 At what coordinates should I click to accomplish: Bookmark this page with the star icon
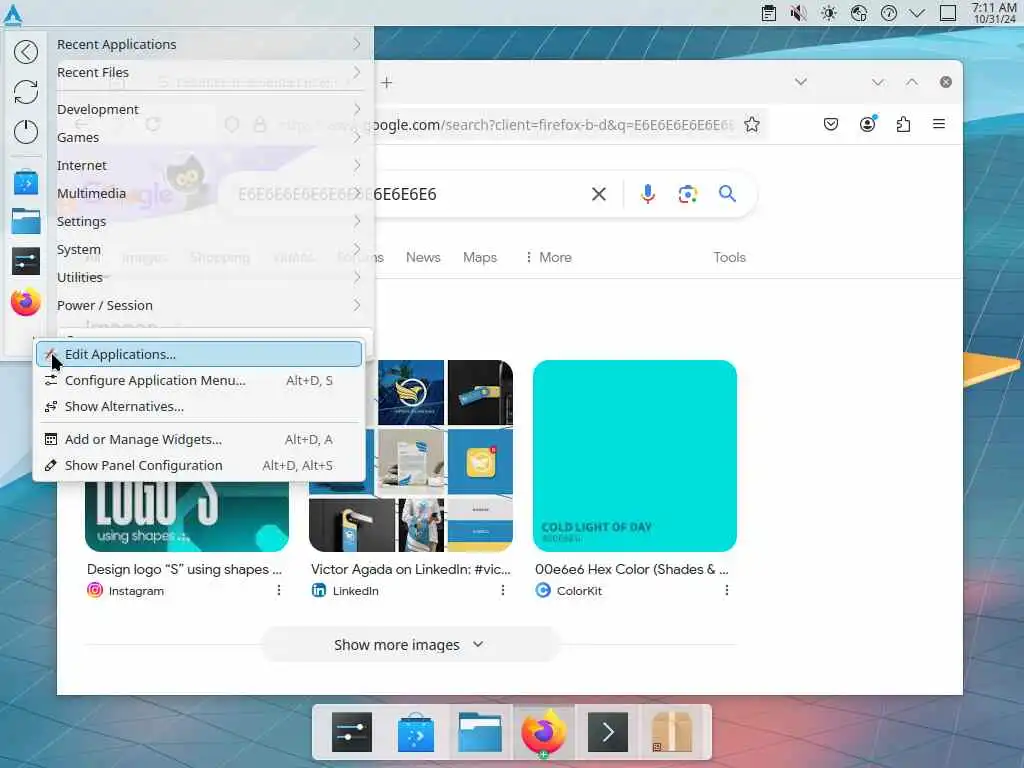point(752,124)
